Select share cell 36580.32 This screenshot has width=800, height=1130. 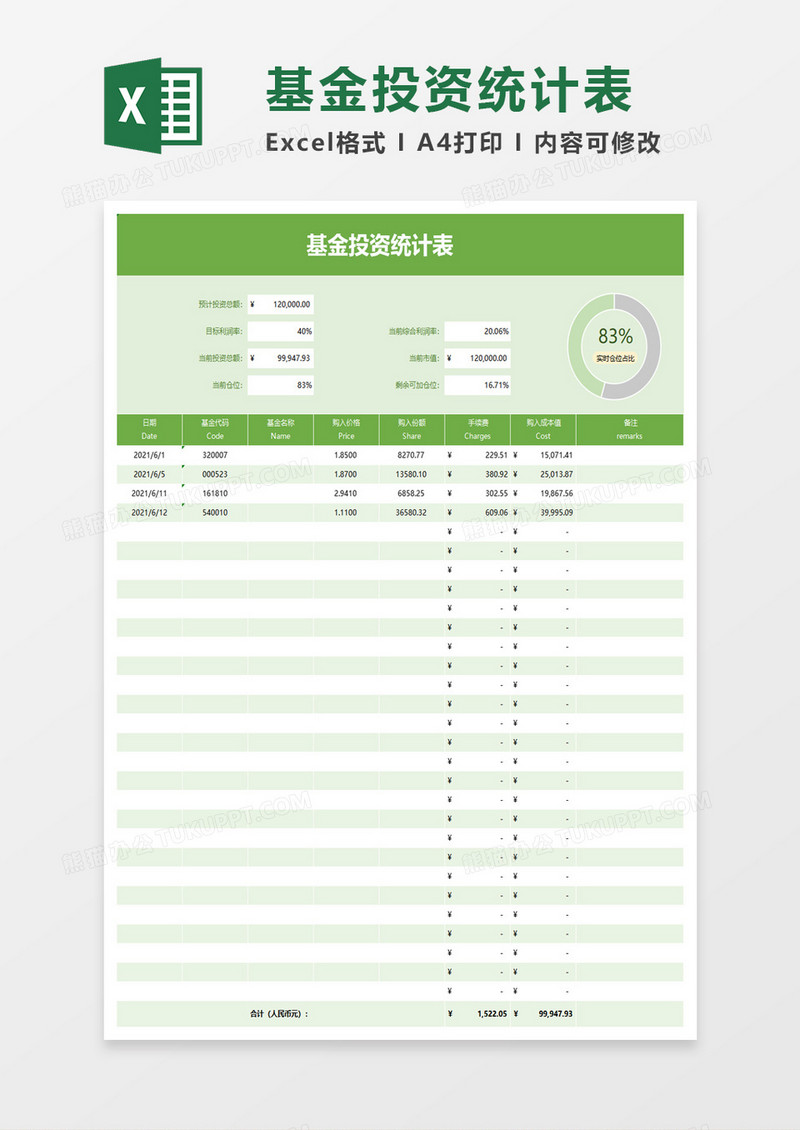[x=412, y=512]
